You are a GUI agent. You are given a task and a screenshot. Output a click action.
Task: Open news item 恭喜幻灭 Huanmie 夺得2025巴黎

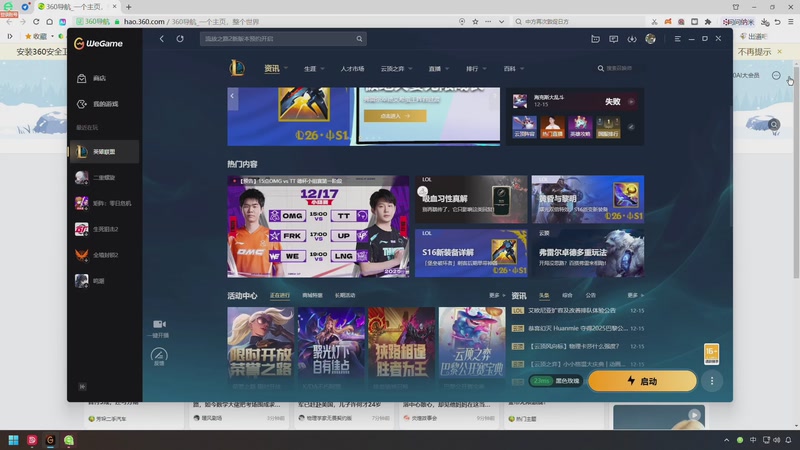(578, 329)
